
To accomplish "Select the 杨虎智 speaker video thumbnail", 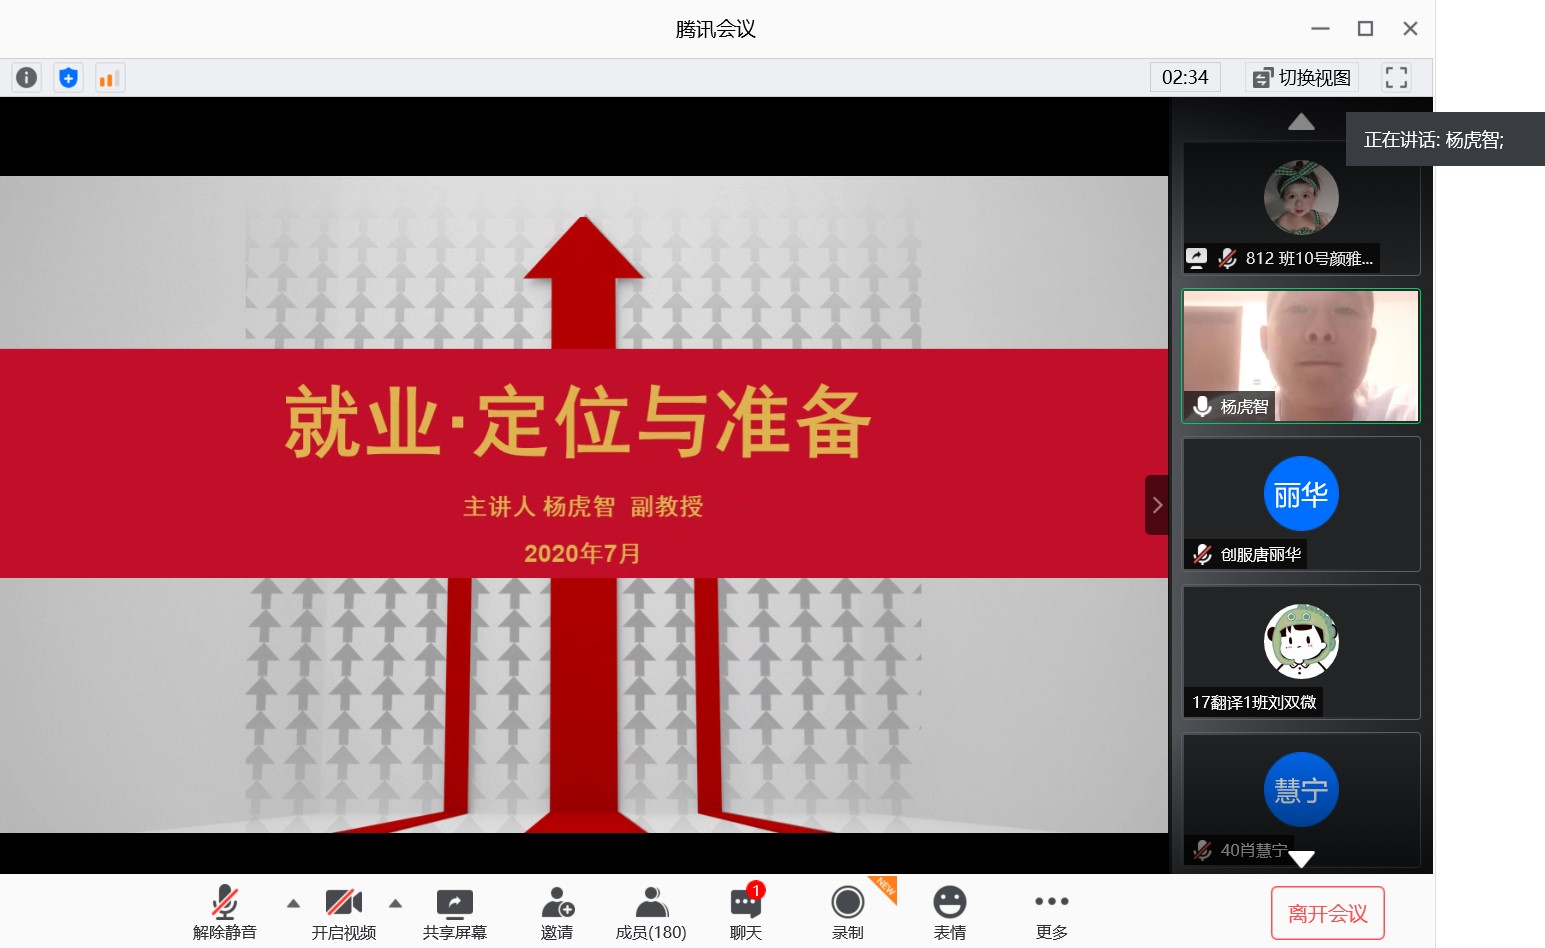I will coord(1301,356).
